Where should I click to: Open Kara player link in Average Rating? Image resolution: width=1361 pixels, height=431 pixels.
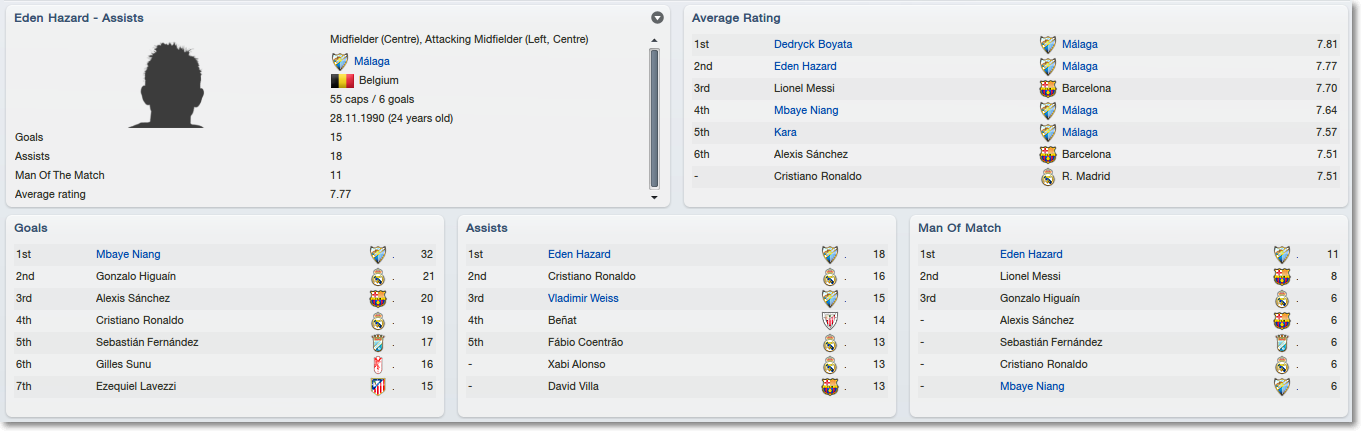pyautogui.click(x=785, y=132)
